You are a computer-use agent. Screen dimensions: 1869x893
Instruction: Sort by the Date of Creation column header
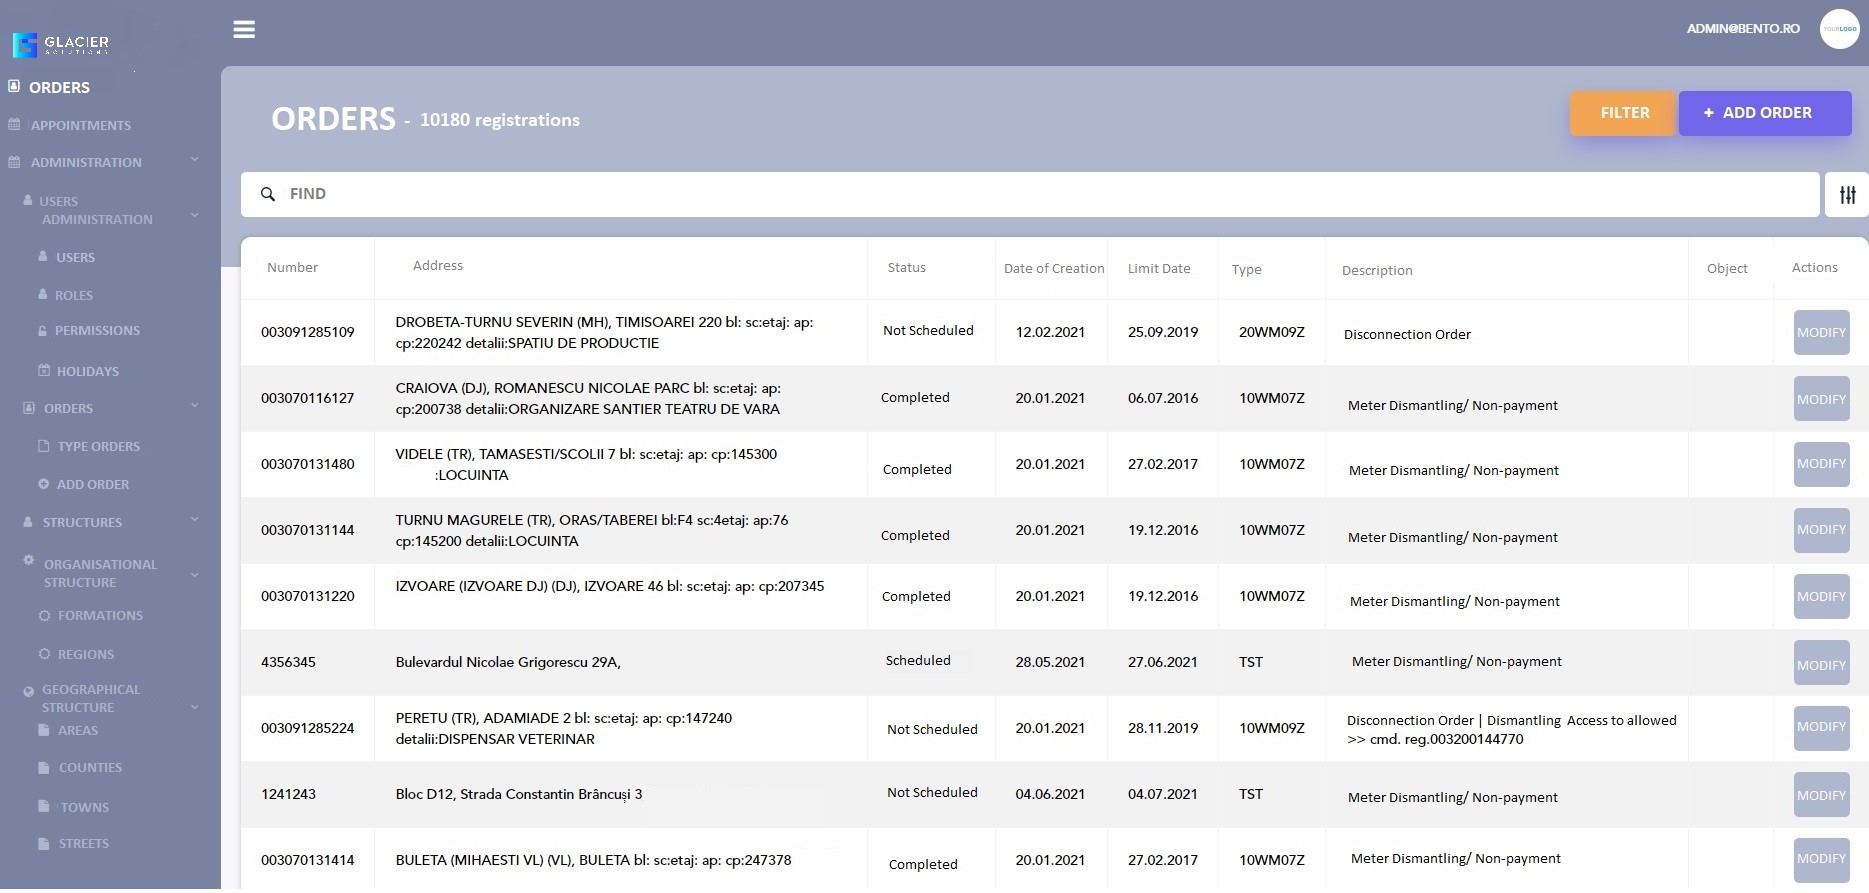[x=1053, y=269]
